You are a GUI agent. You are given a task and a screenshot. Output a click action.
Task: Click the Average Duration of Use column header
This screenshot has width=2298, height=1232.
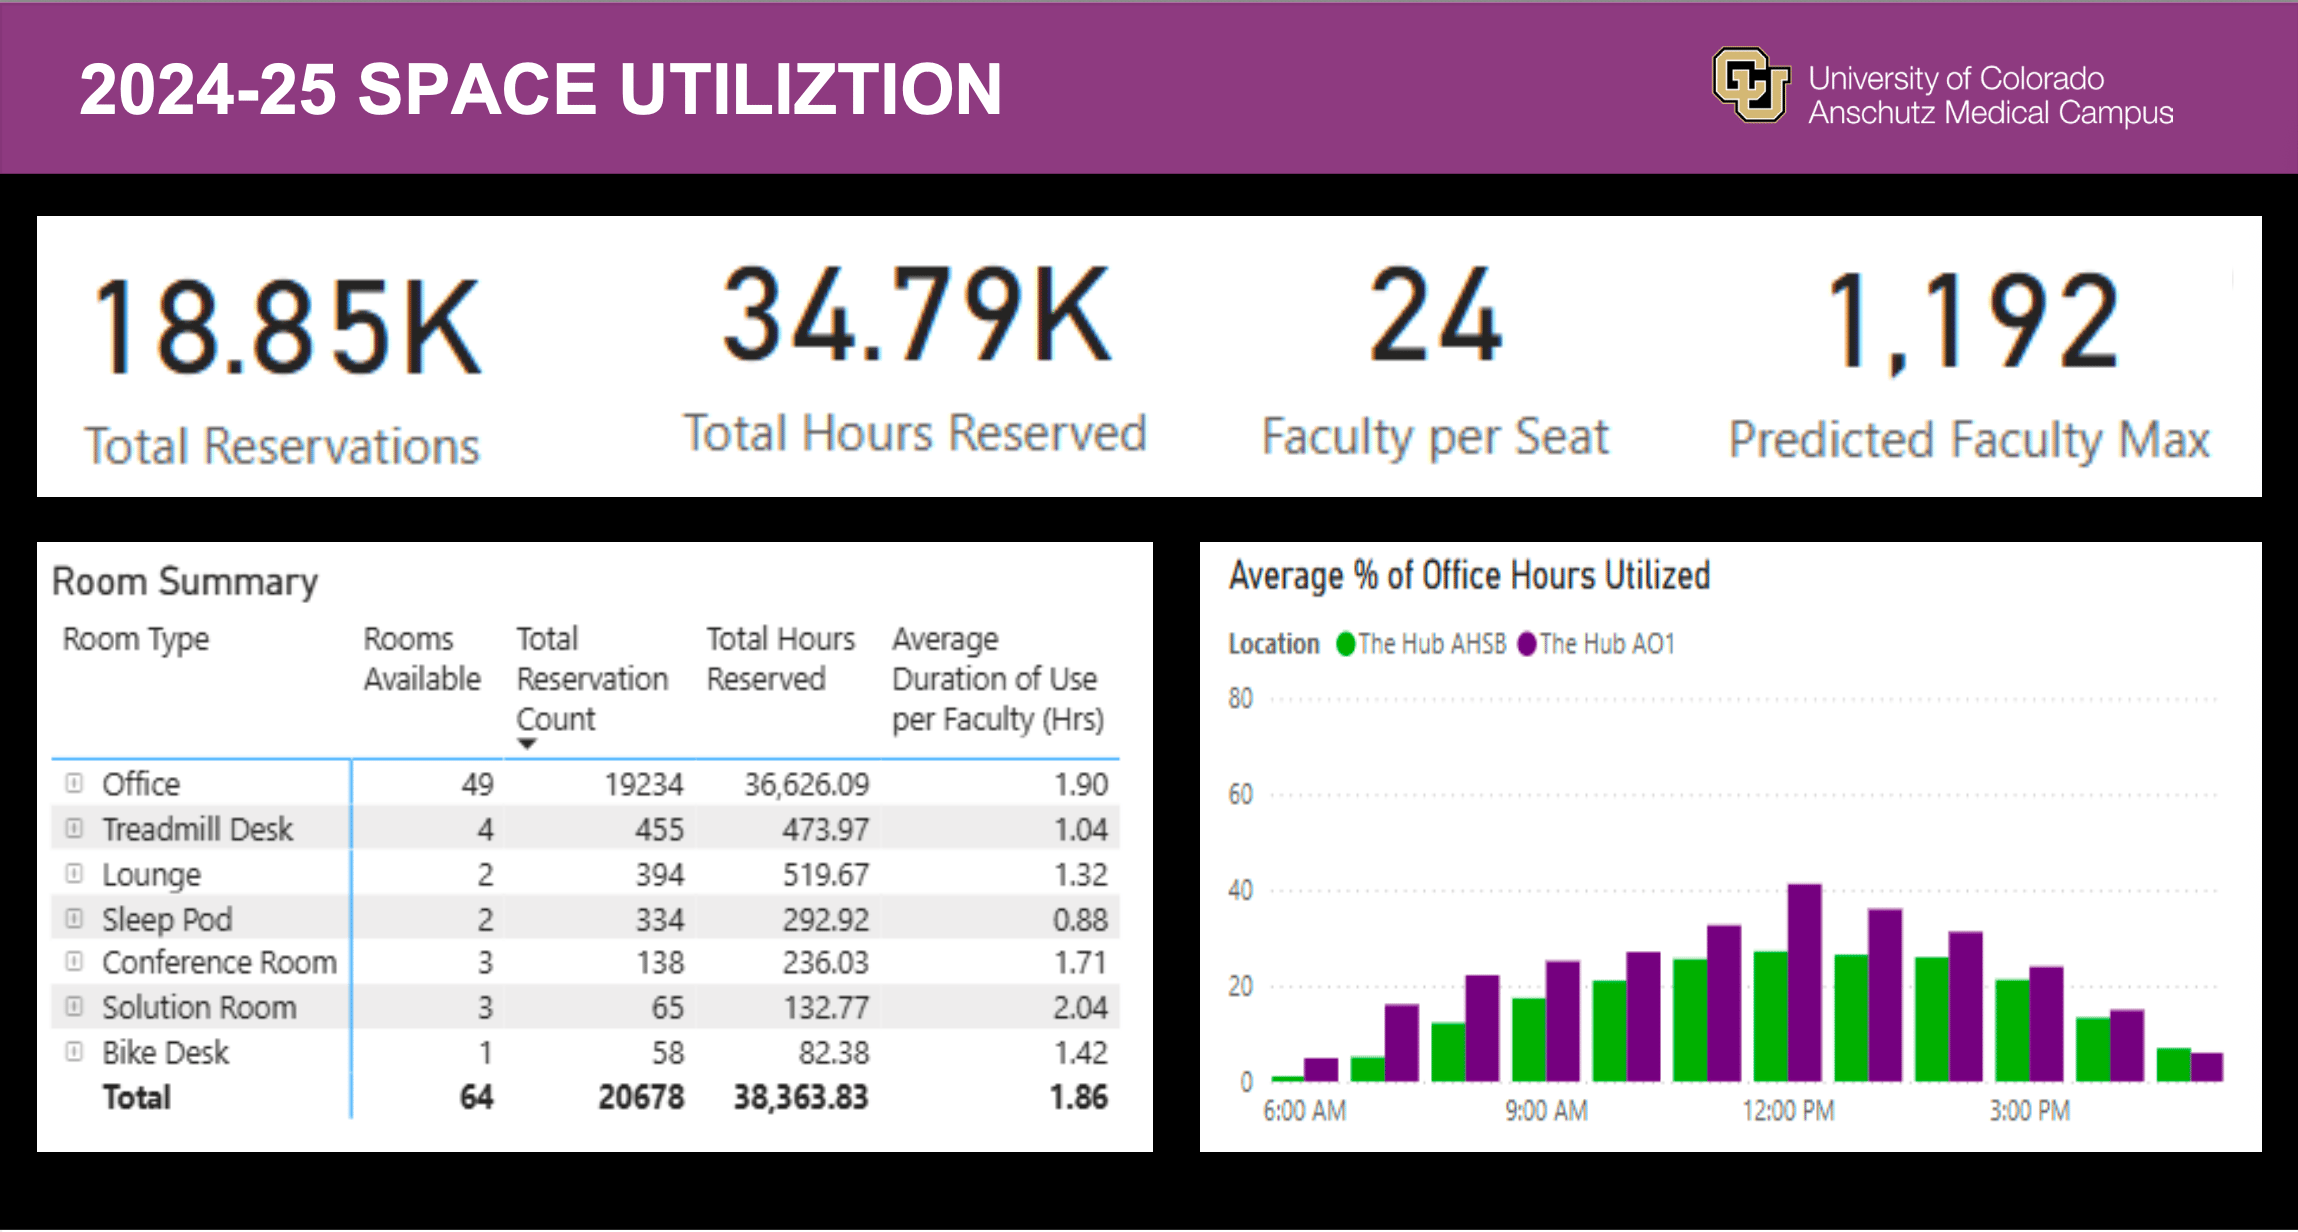point(997,679)
